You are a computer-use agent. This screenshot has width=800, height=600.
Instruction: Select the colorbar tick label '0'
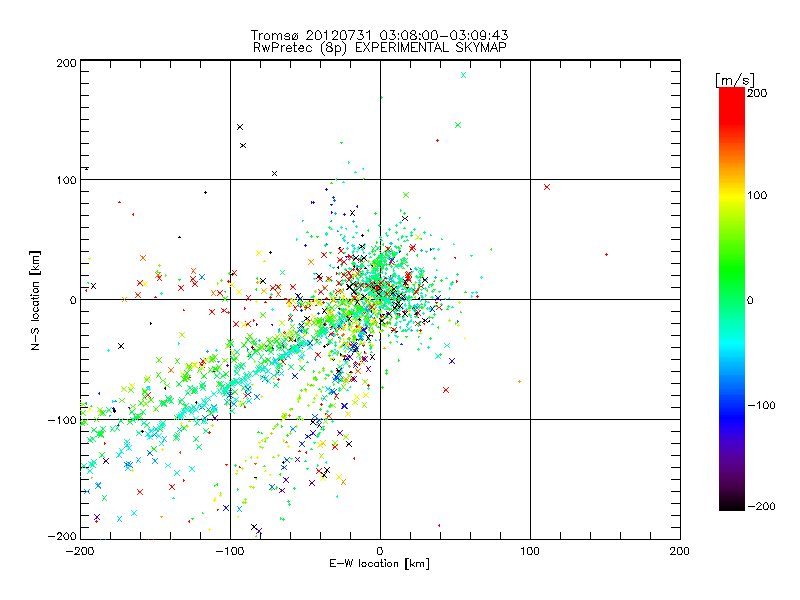tap(750, 301)
